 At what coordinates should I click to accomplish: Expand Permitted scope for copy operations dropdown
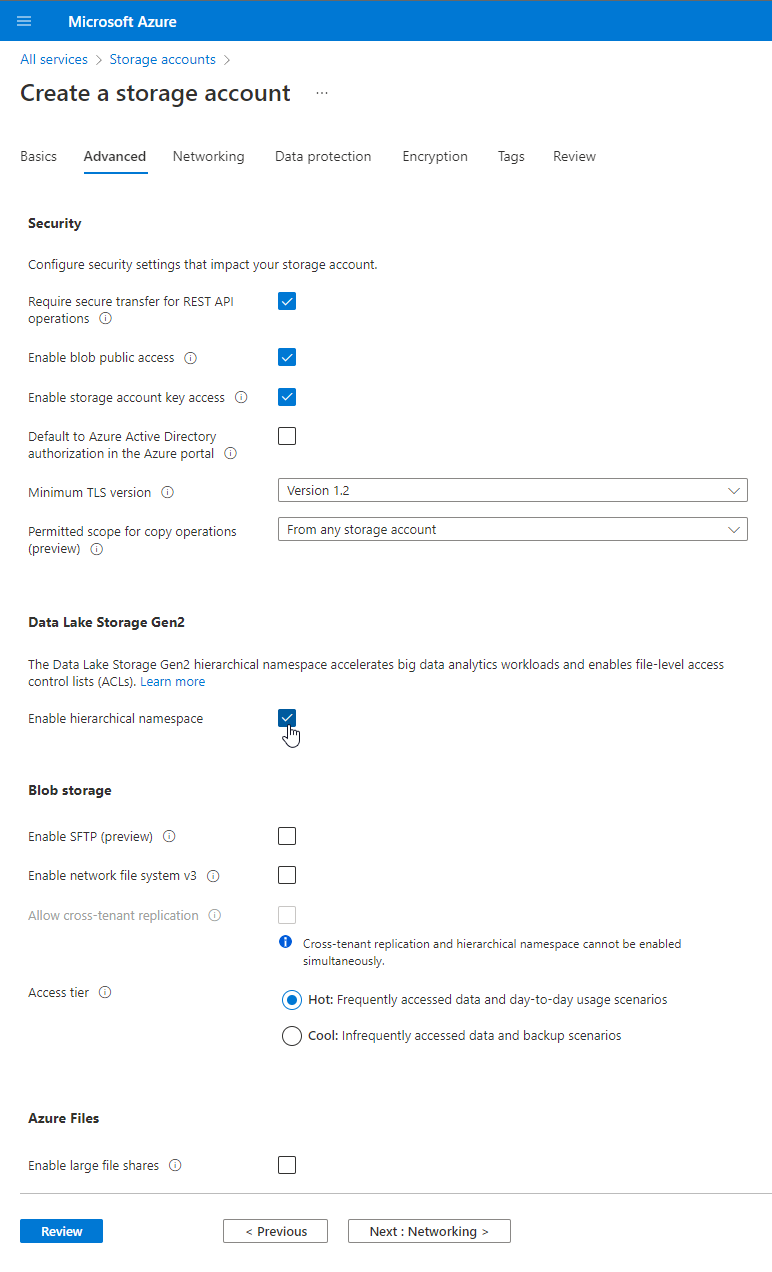tap(513, 529)
